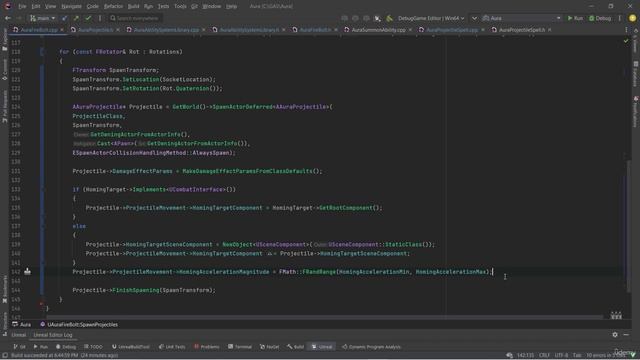
Task: Open the Edit menu
Action: 36,6
